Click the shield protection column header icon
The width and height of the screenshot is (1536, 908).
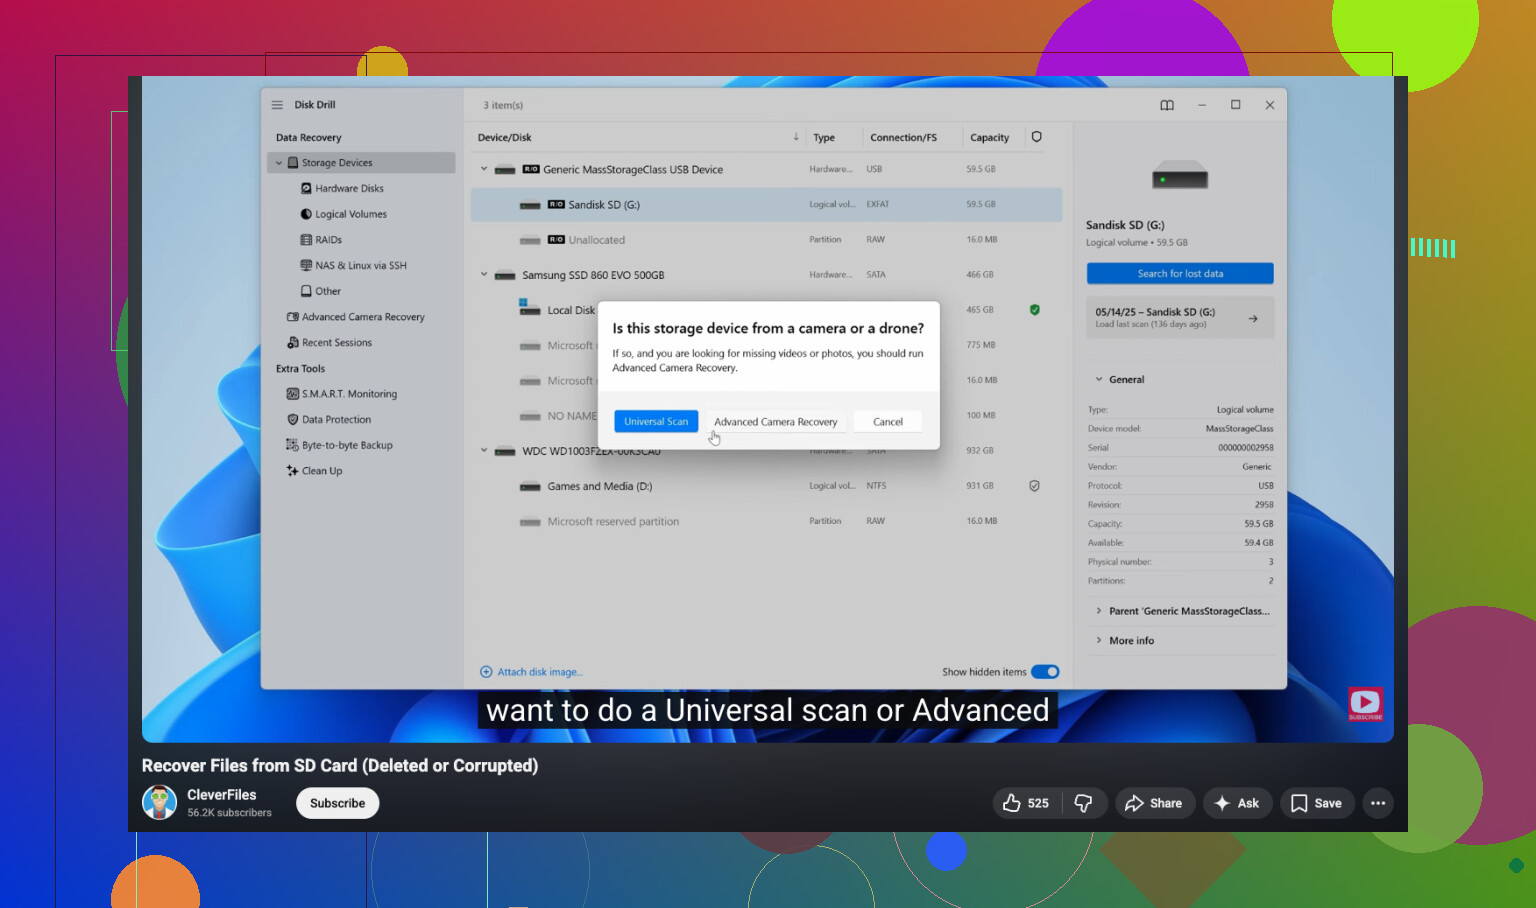click(1037, 137)
